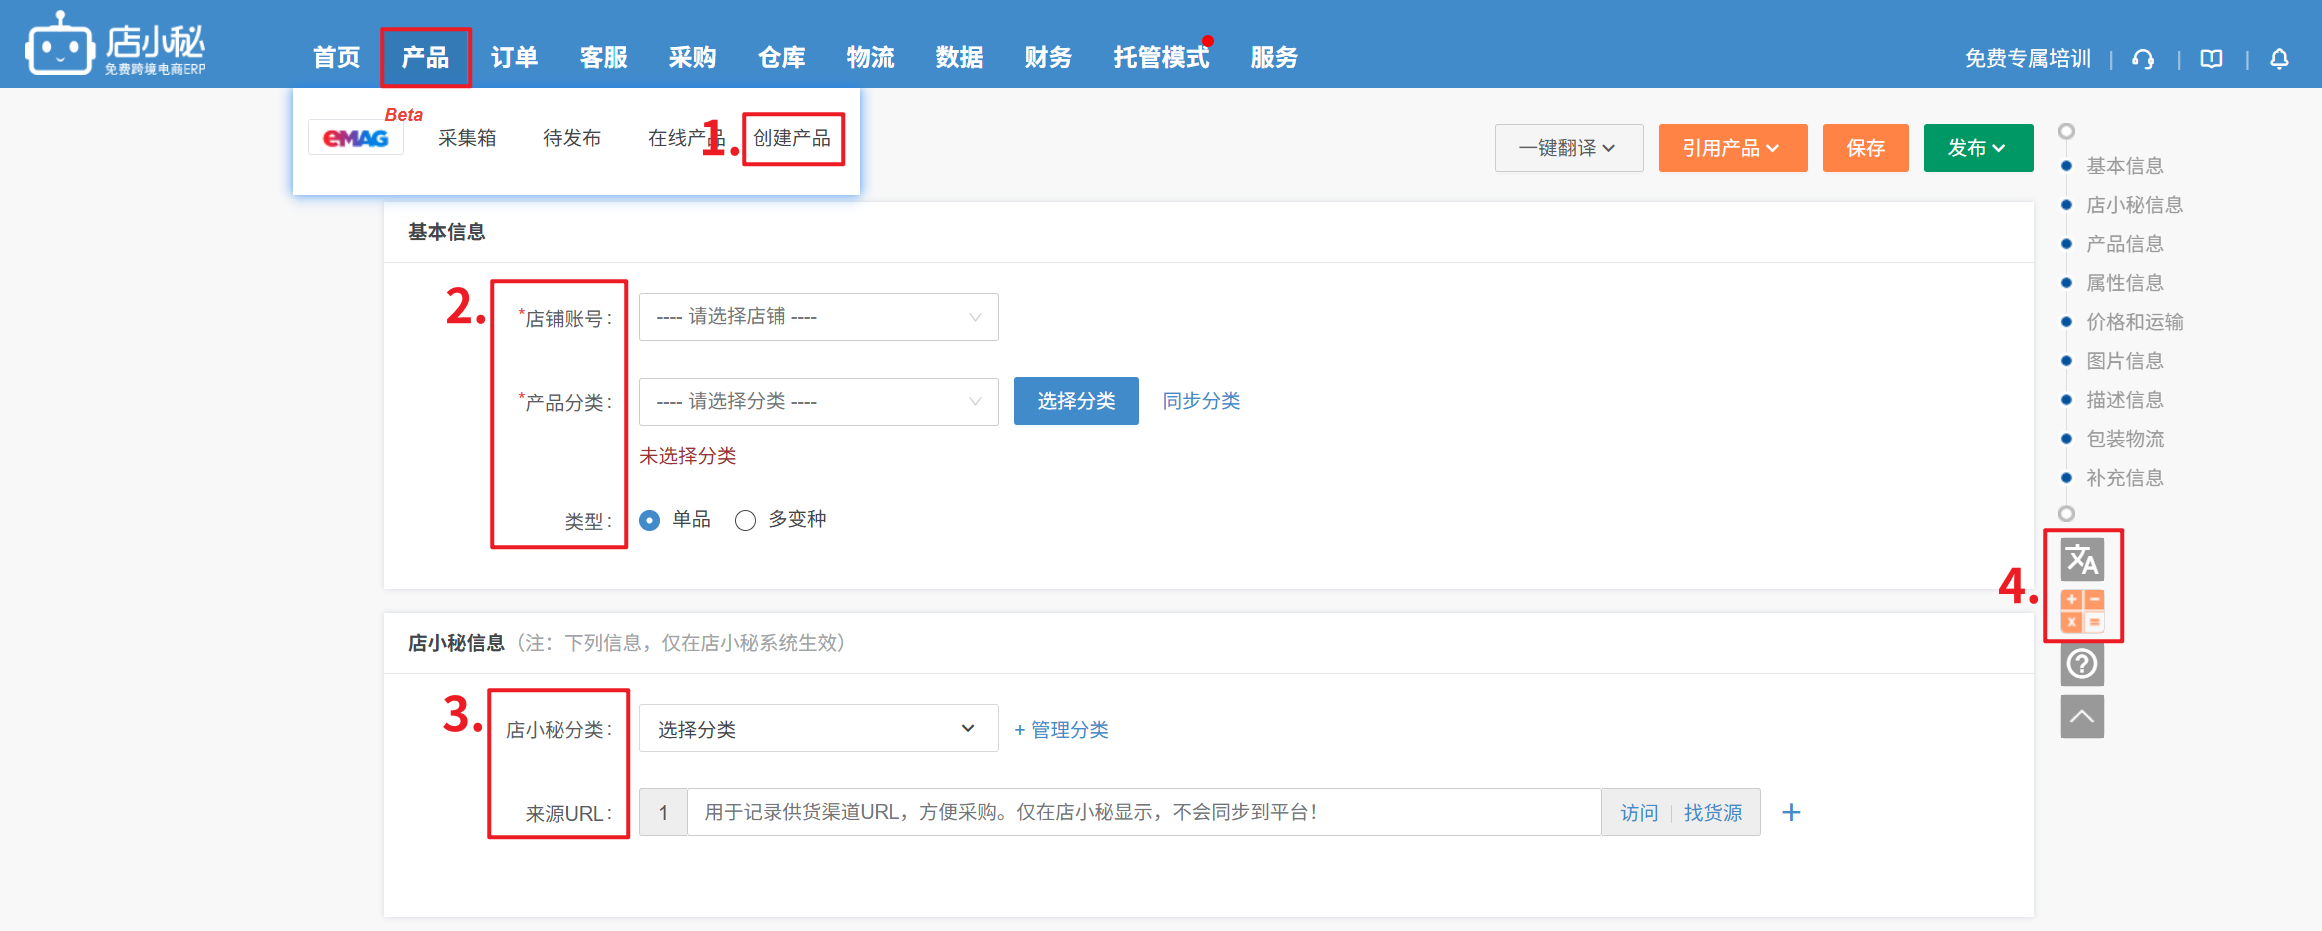Open the customer service headset icon
The width and height of the screenshot is (2322, 931).
click(x=2142, y=59)
